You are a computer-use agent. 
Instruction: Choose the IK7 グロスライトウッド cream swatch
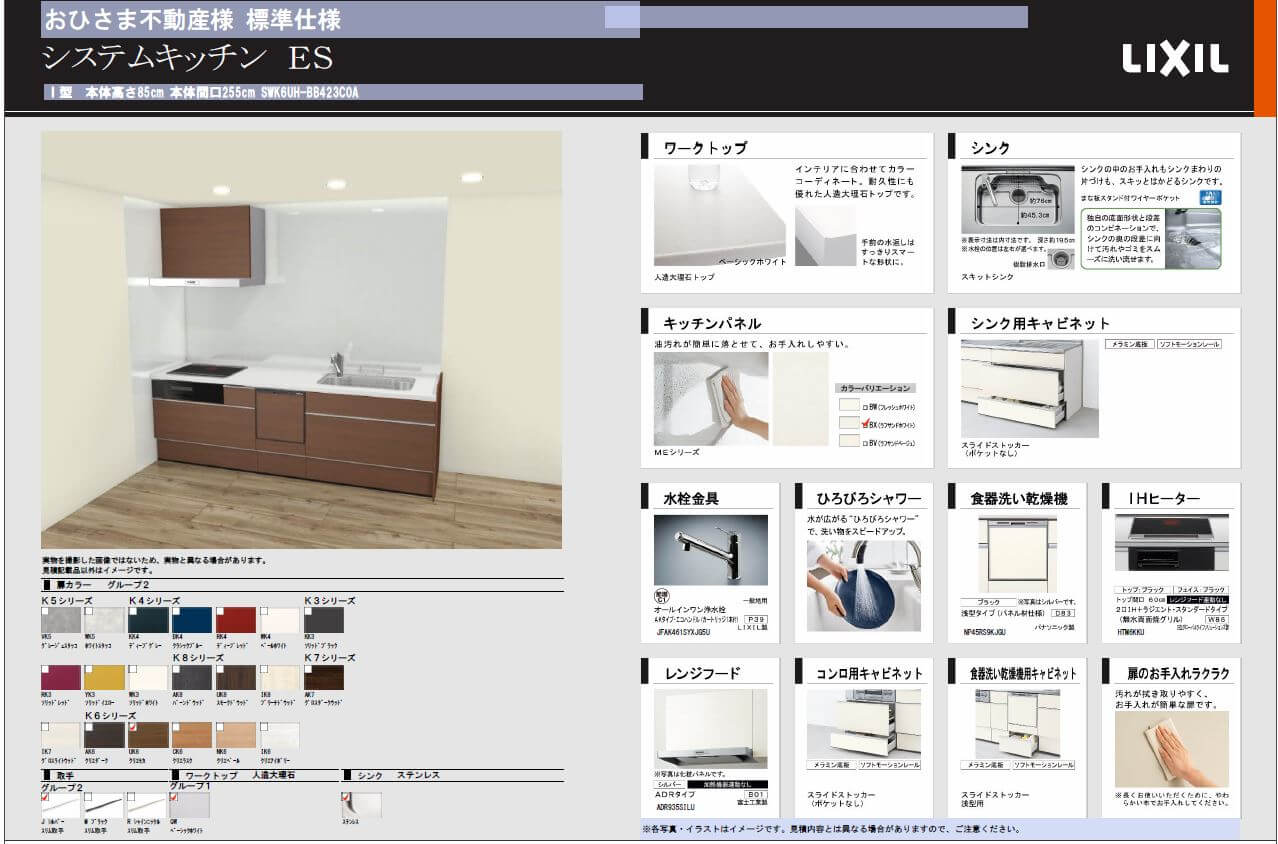click(x=60, y=735)
